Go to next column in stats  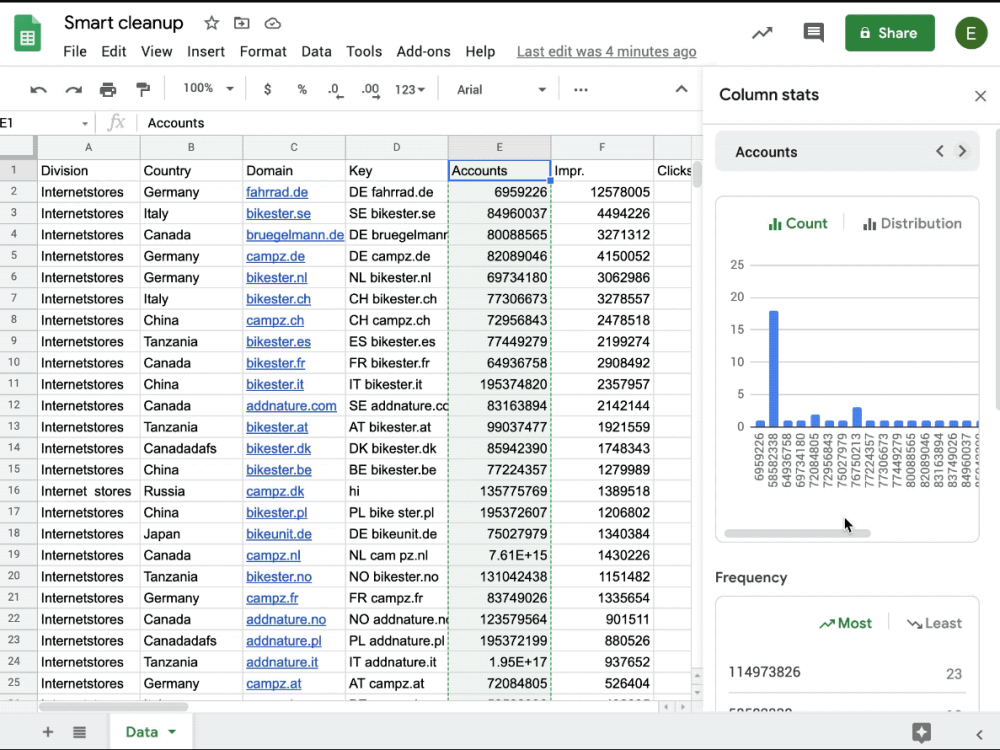962,151
